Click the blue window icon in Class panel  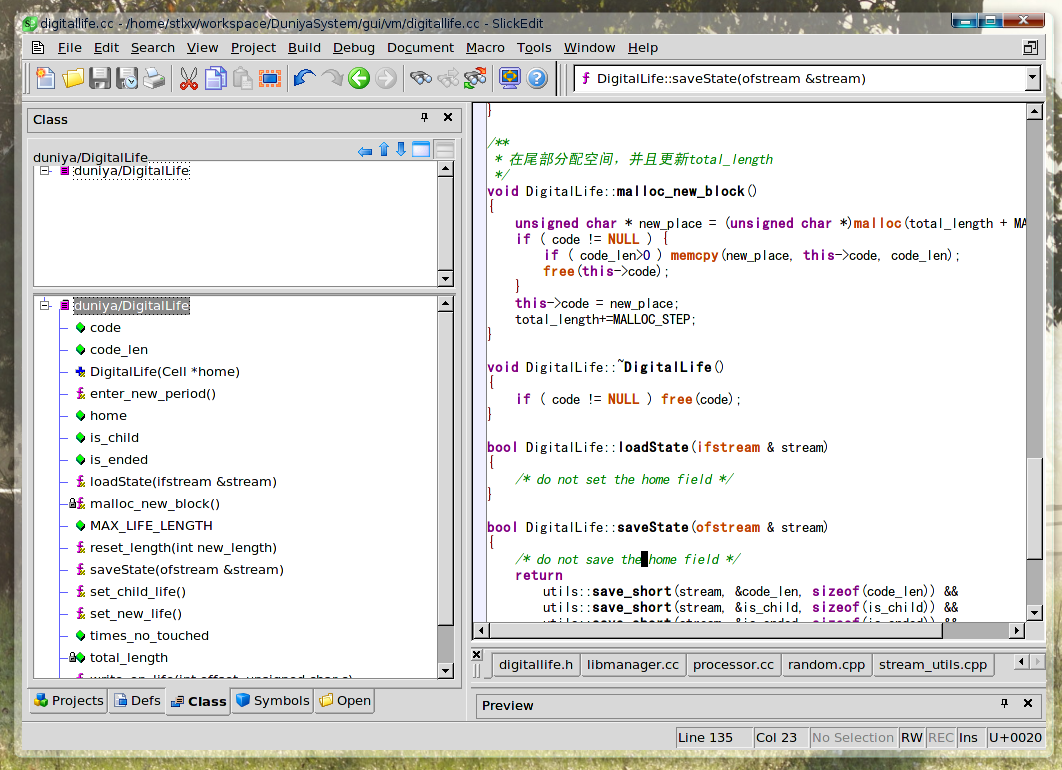coord(421,150)
